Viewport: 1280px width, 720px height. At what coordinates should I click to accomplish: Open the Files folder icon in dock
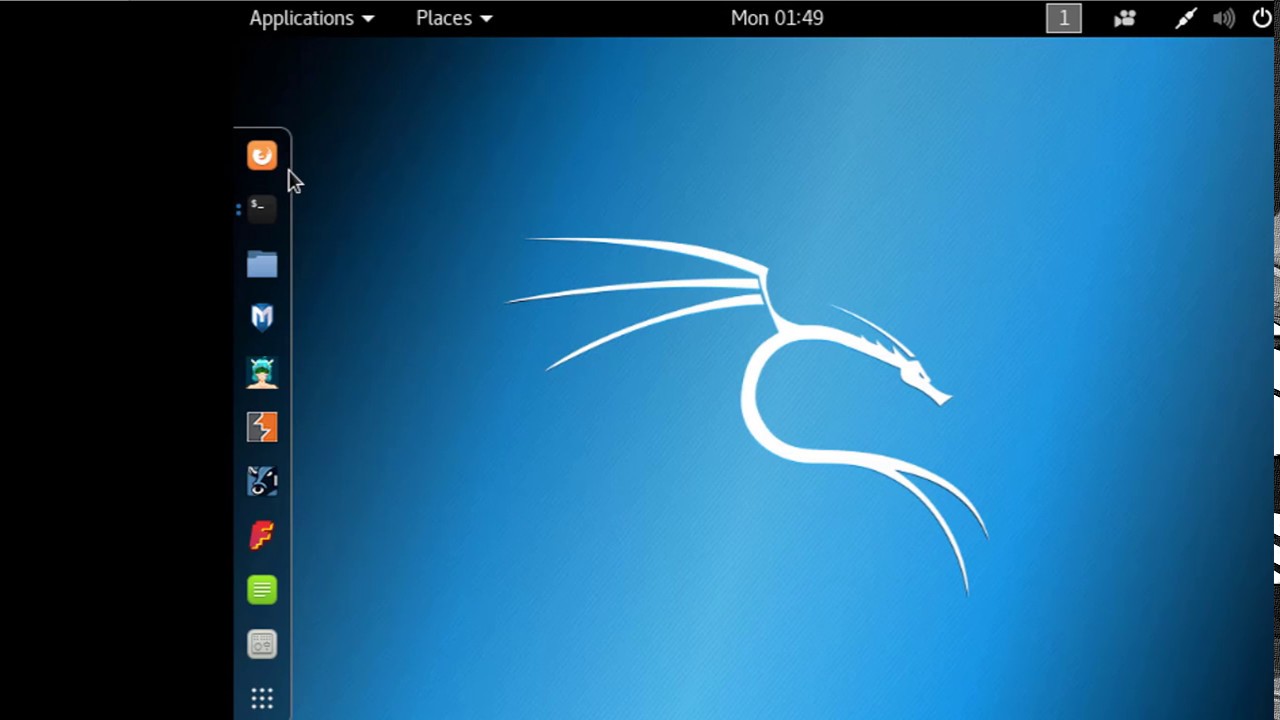[262, 264]
